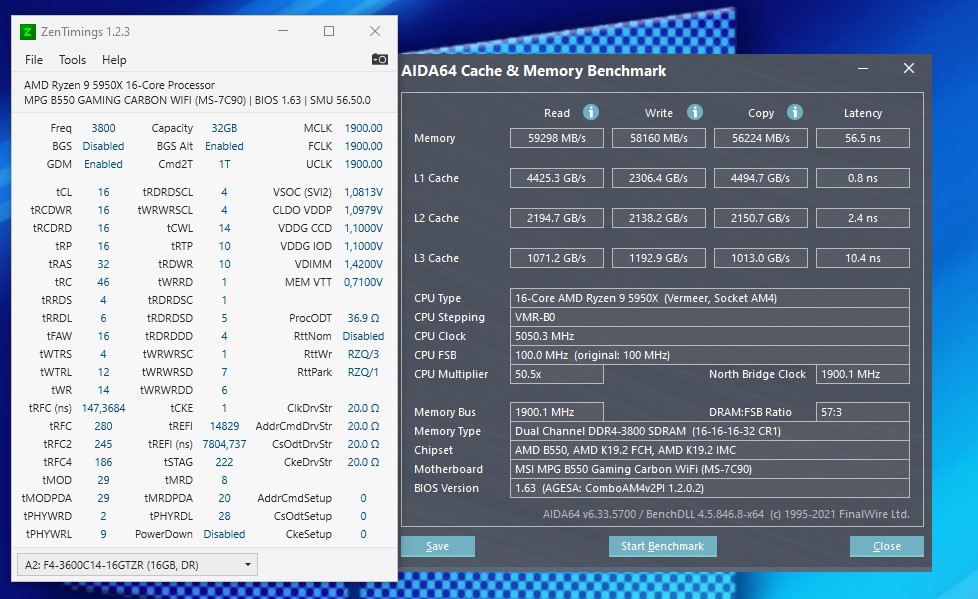Click the VDIMM value 1,4200V
This screenshot has height=599, width=978.
(x=364, y=264)
